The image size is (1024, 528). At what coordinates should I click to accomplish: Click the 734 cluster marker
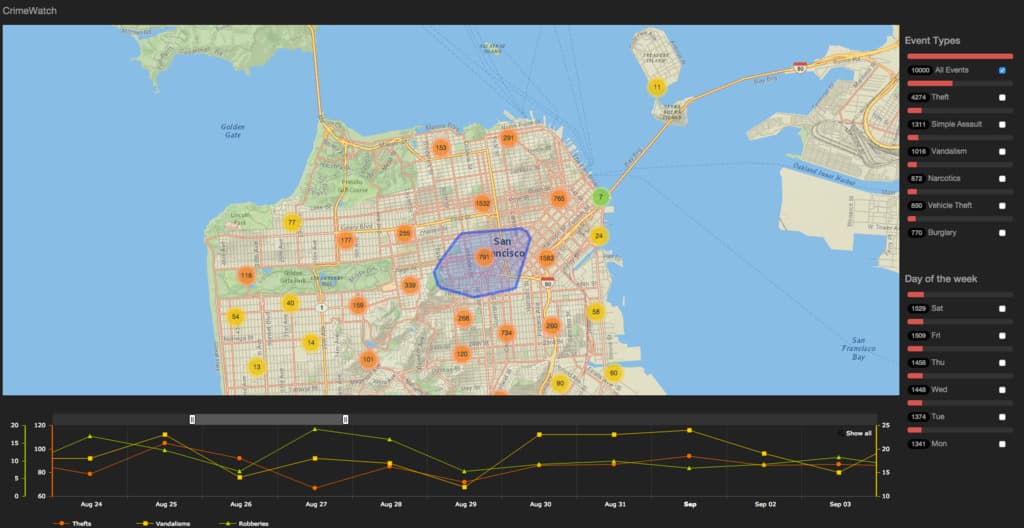click(x=506, y=333)
